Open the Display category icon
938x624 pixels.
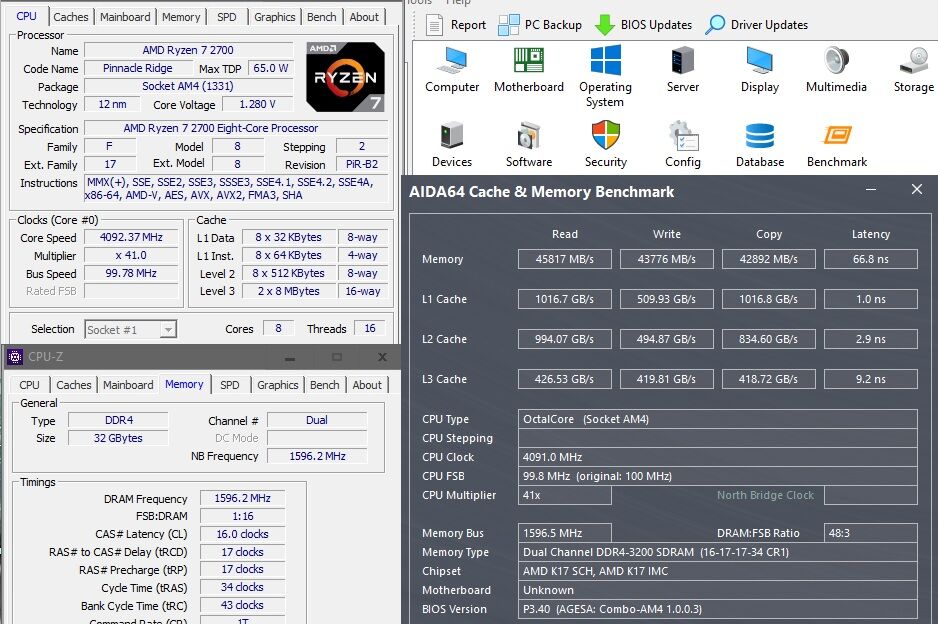760,69
